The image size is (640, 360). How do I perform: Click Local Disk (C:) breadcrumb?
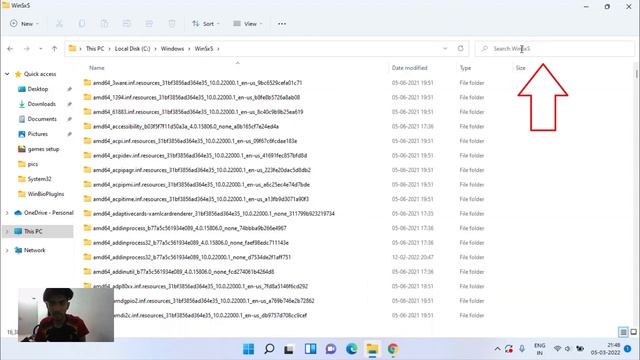132,49
